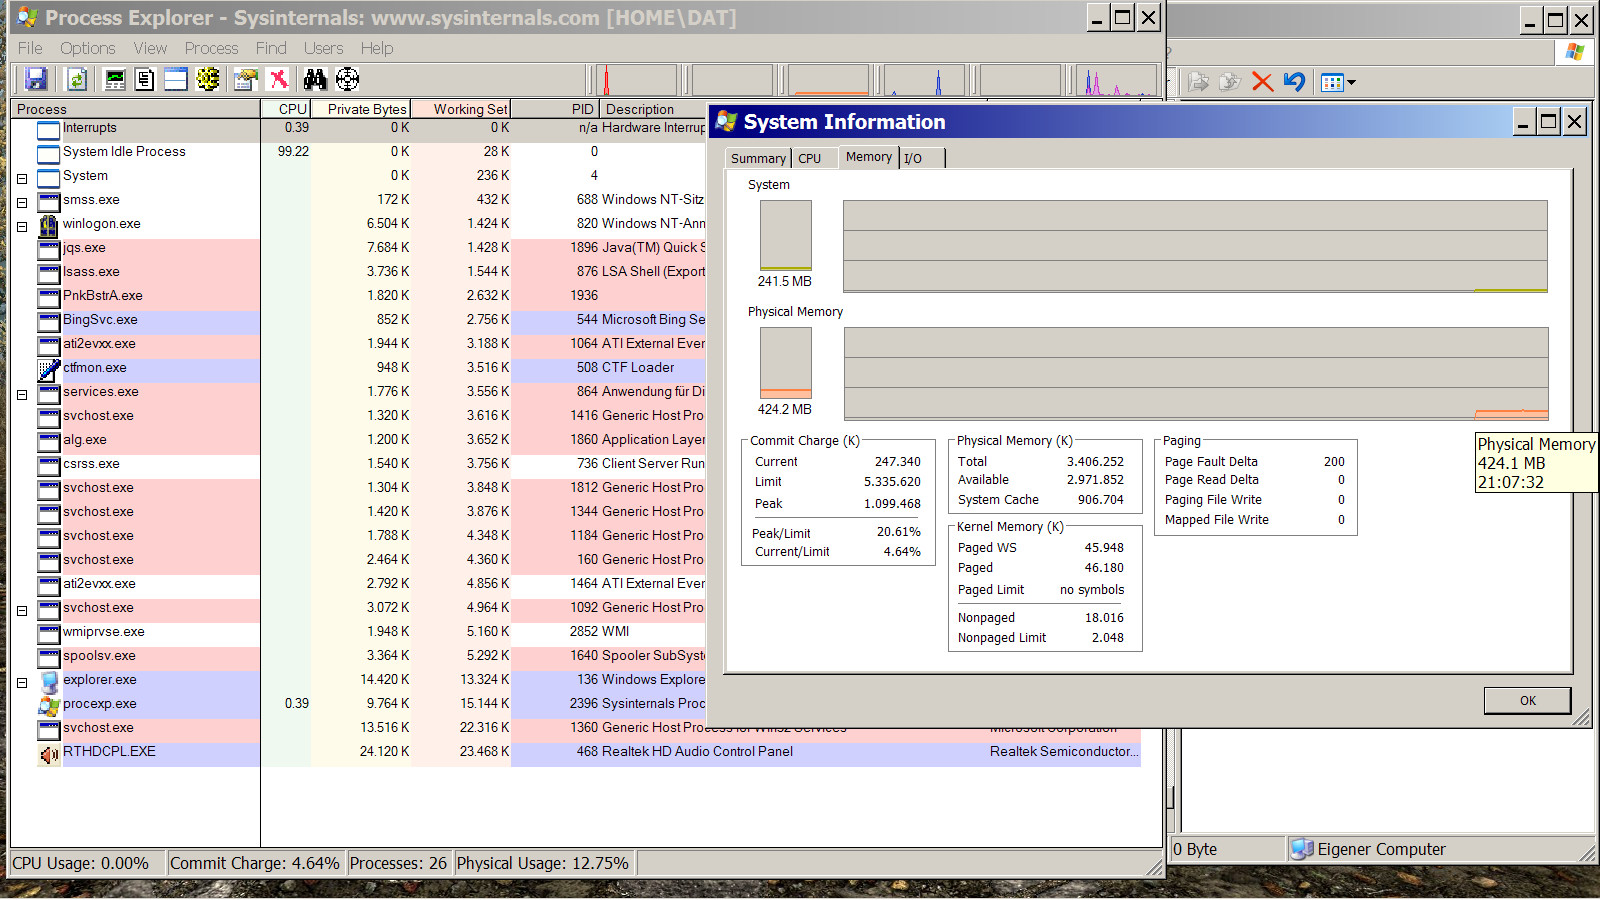This screenshot has width=1600, height=900.
Task: Click the red X Kill Process icon
Action: (x=278, y=79)
